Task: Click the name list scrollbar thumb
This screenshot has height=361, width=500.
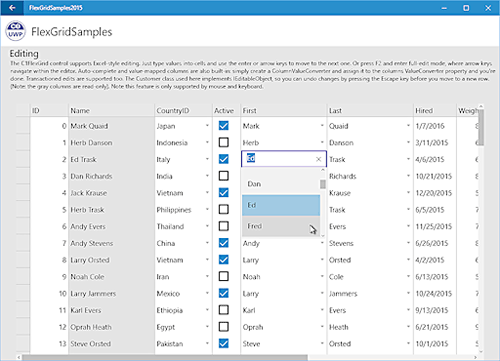Action: pos(323,184)
